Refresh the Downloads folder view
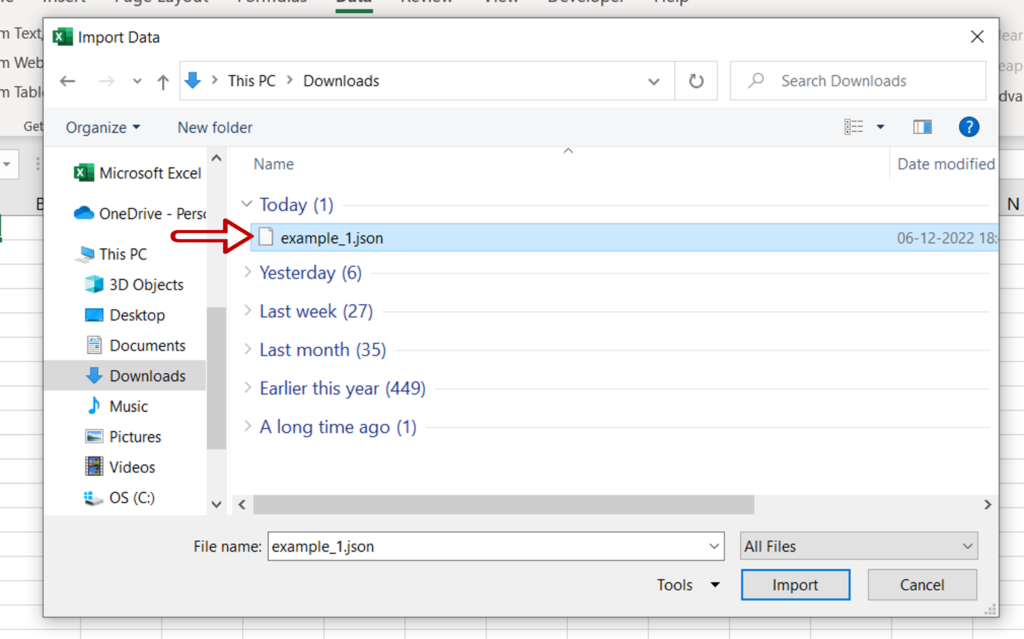The height and width of the screenshot is (639, 1024). pyautogui.click(x=696, y=80)
